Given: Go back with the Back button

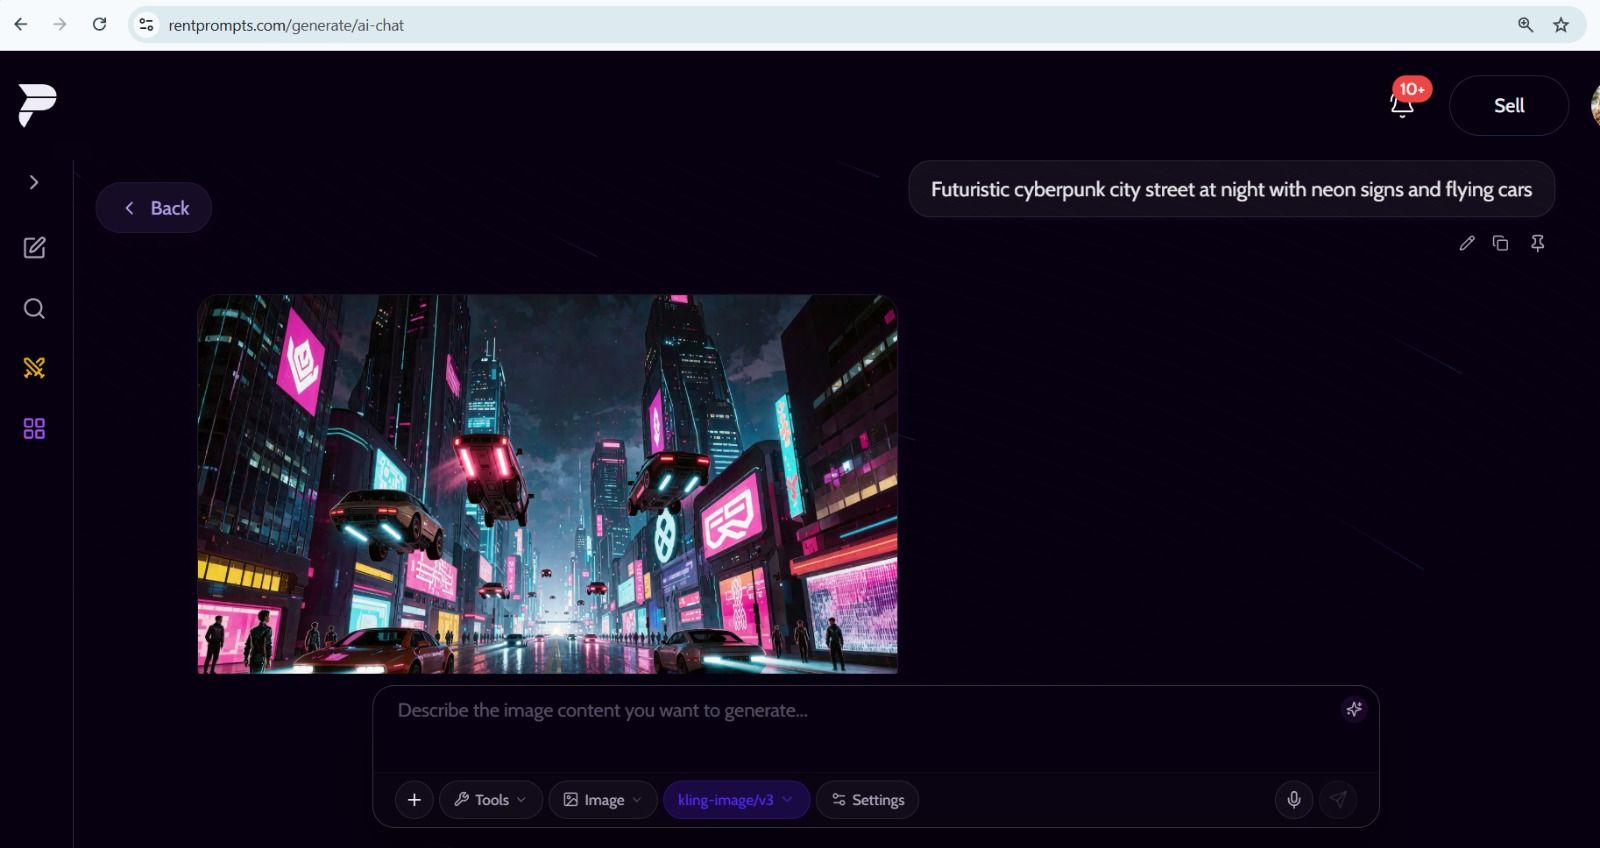Looking at the screenshot, I should pyautogui.click(x=154, y=208).
